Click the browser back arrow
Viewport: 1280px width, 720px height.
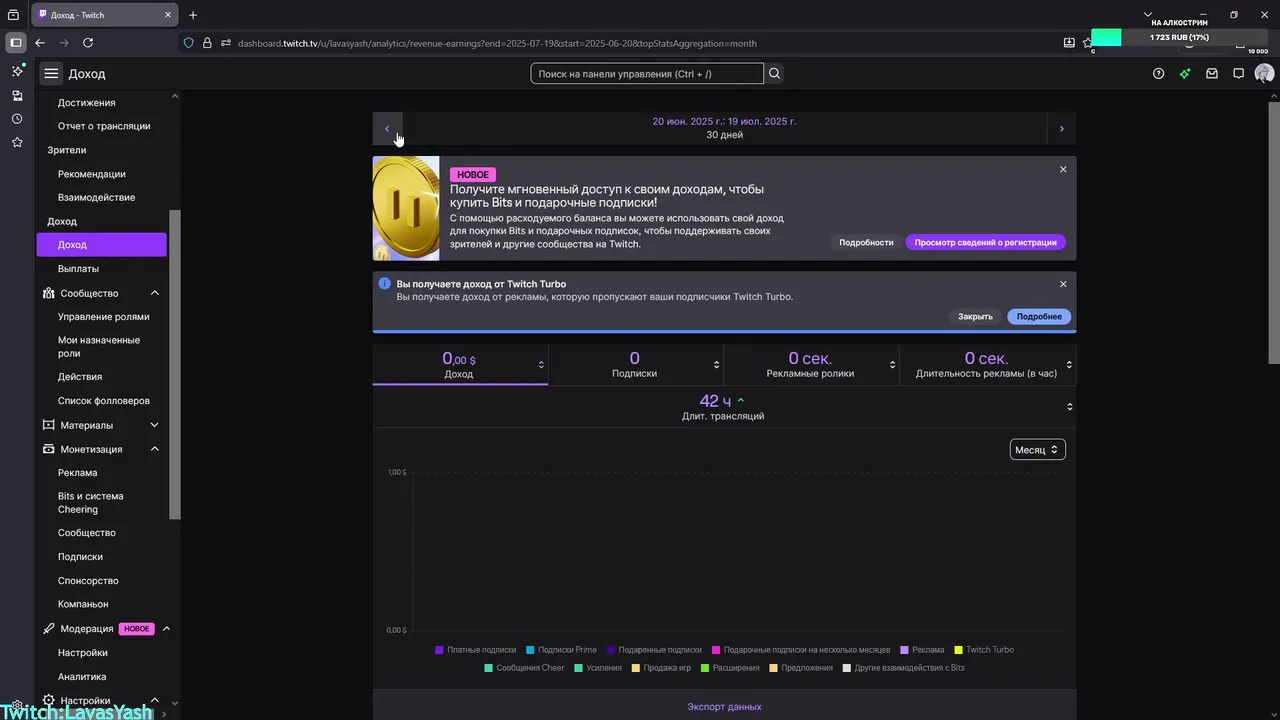40,43
